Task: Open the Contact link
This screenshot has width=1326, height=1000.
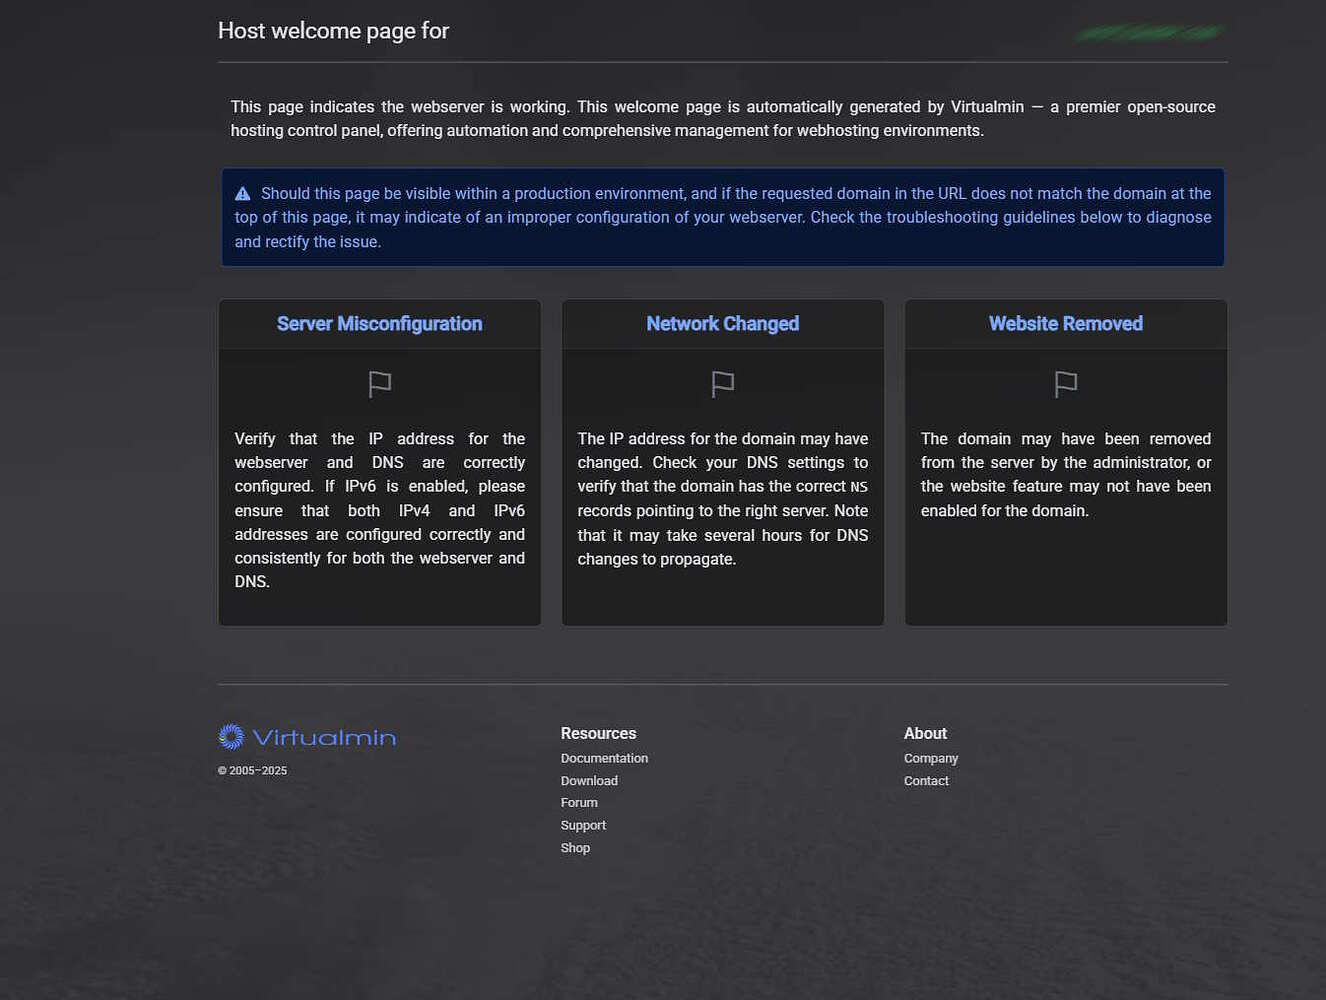Action: pos(926,780)
